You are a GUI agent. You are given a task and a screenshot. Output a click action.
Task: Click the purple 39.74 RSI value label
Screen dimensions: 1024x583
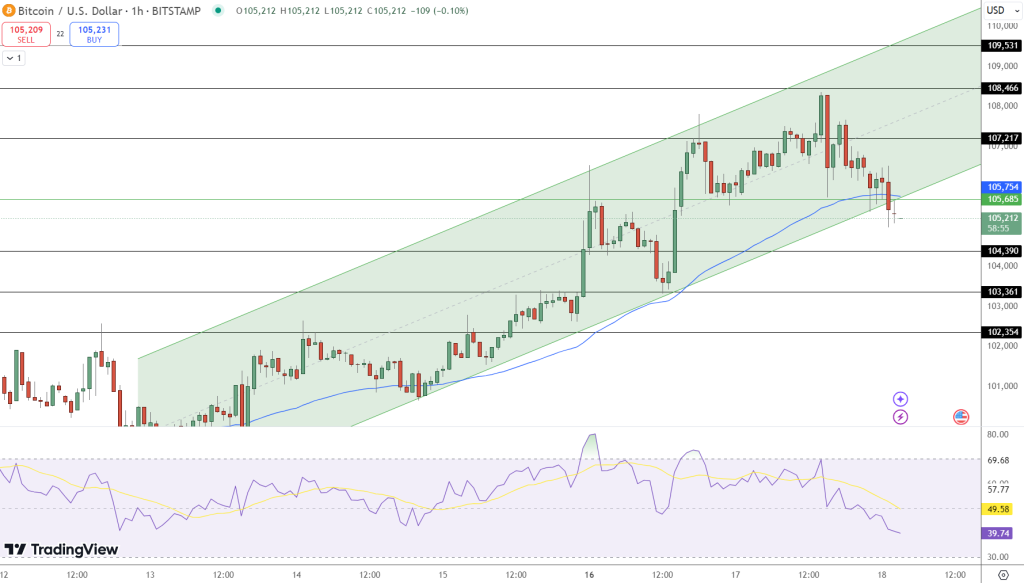[998, 533]
